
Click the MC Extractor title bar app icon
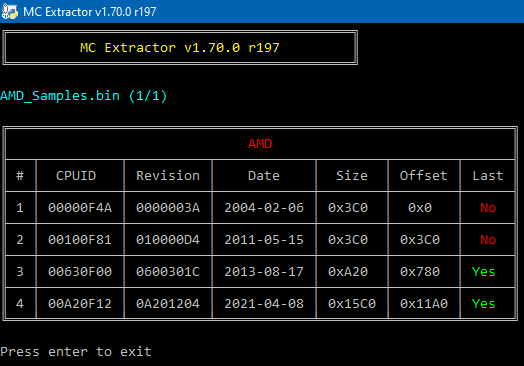9,12
